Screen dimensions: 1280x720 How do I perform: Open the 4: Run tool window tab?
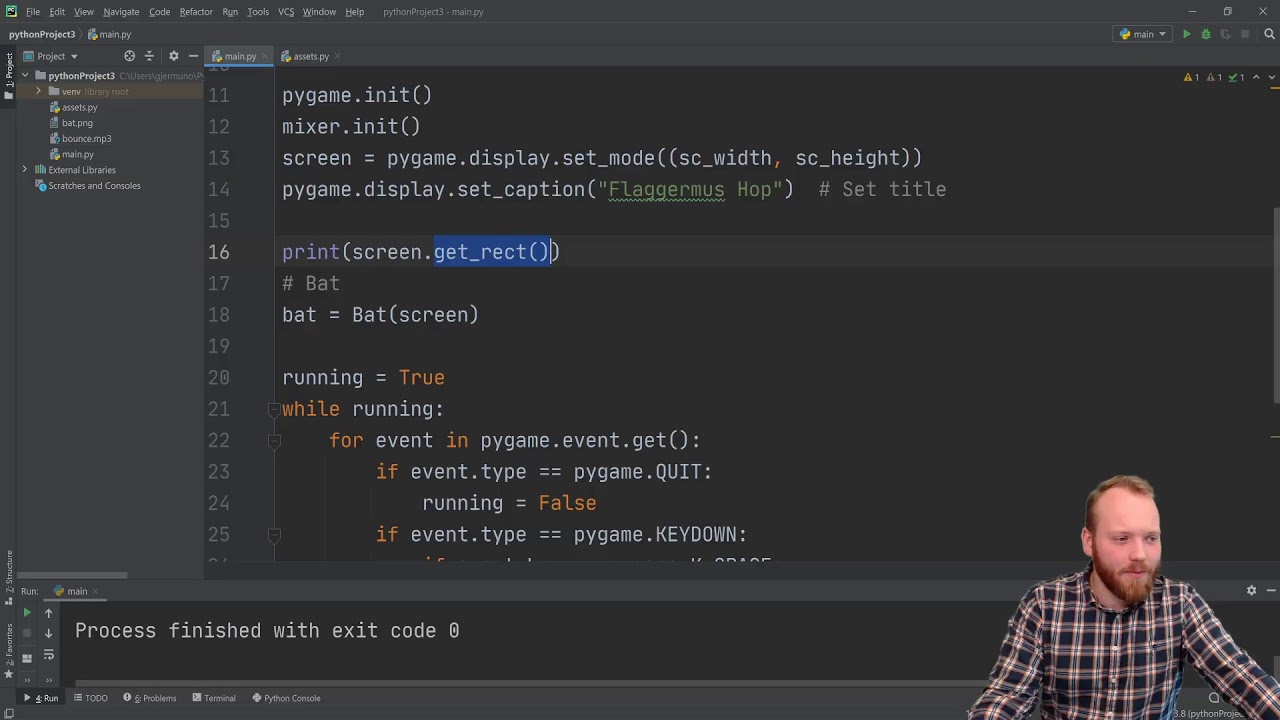[x=42, y=698]
